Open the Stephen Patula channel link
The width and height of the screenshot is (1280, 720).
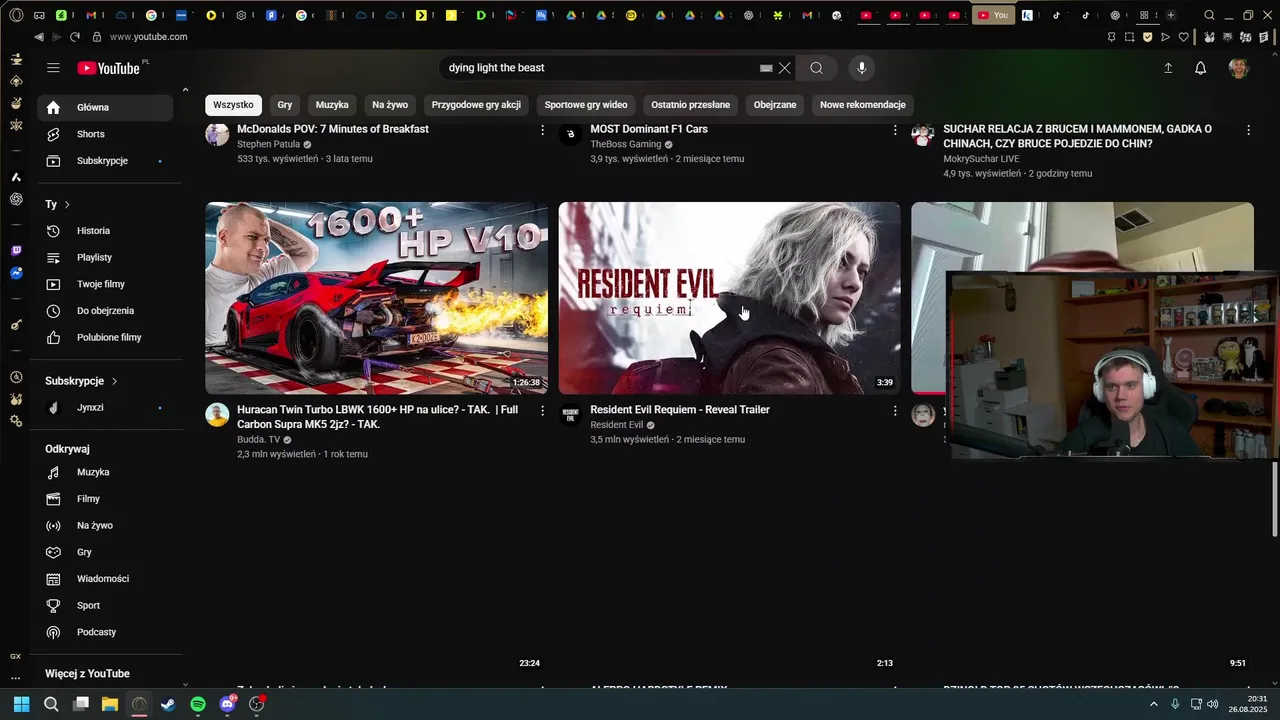point(268,144)
